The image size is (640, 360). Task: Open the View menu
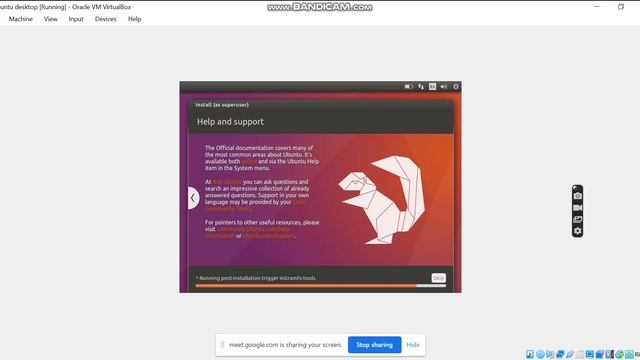coord(51,19)
